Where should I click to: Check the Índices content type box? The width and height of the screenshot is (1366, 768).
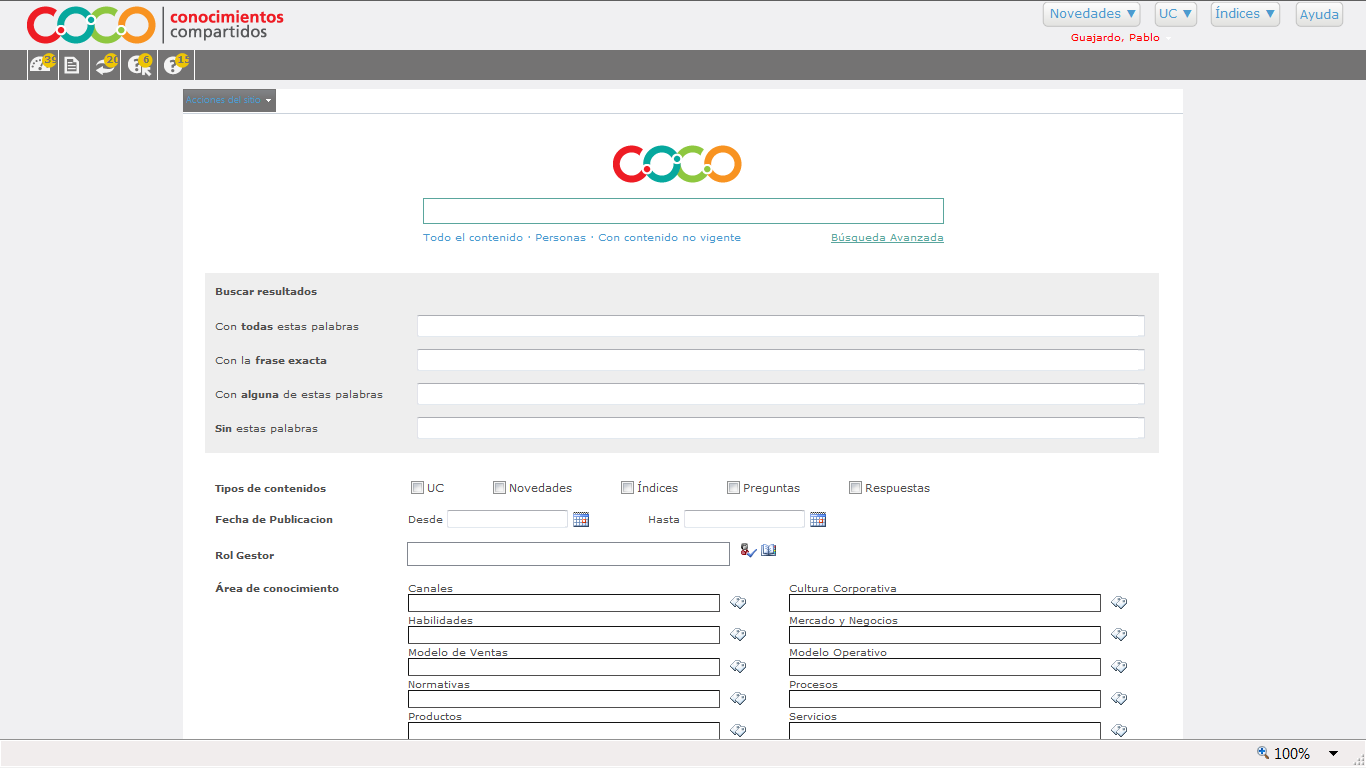pyautogui.click(x=627, y=488)
